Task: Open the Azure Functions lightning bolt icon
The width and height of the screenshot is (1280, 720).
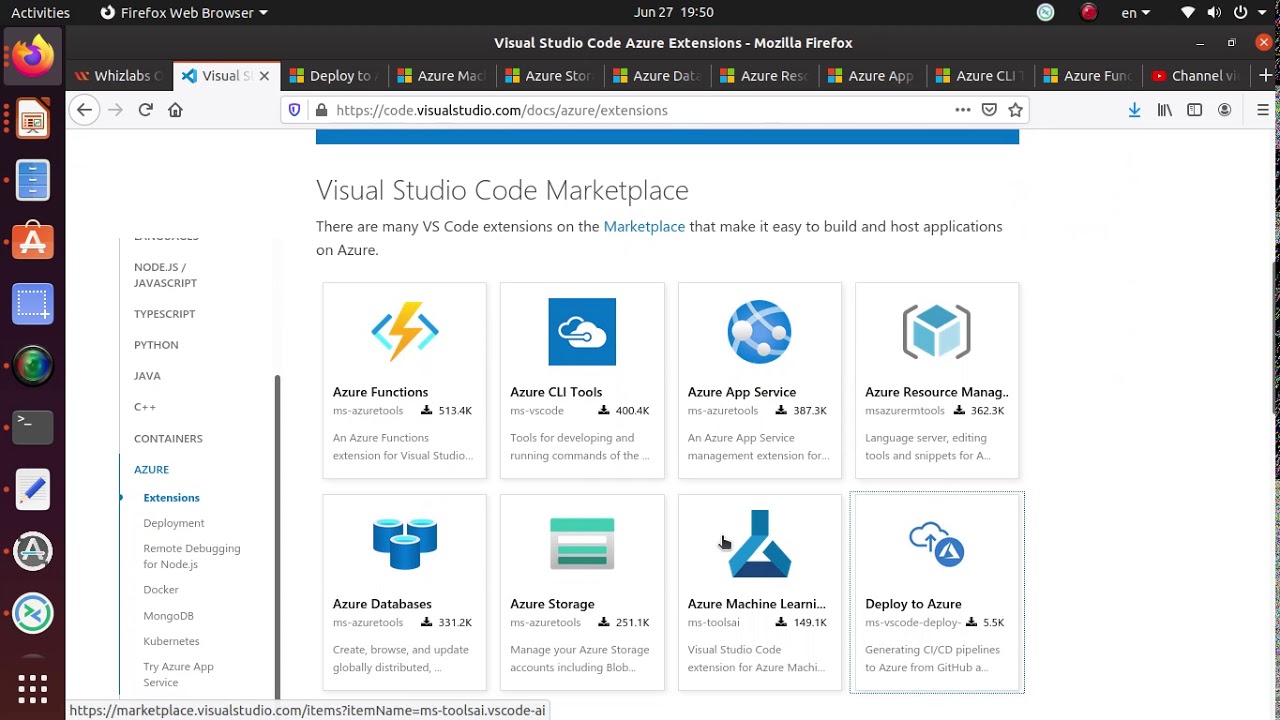Action: (x=404, y=332)
